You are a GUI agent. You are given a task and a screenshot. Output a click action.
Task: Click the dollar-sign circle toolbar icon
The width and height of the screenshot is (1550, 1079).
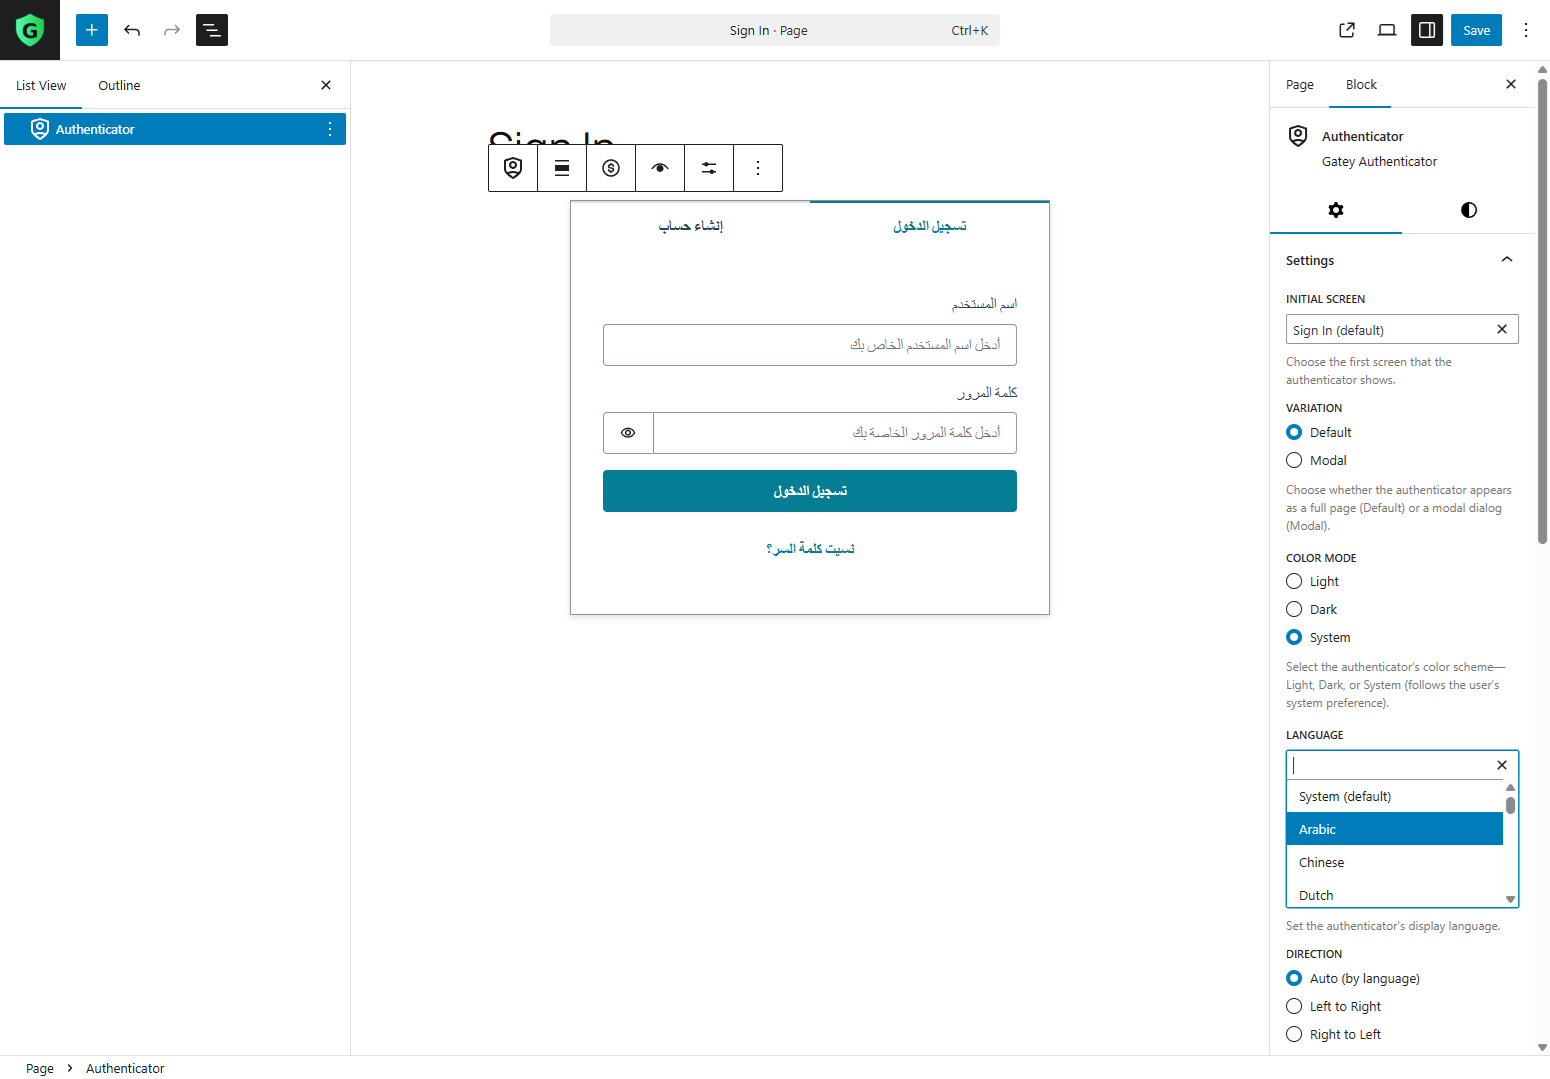[611, 168]
